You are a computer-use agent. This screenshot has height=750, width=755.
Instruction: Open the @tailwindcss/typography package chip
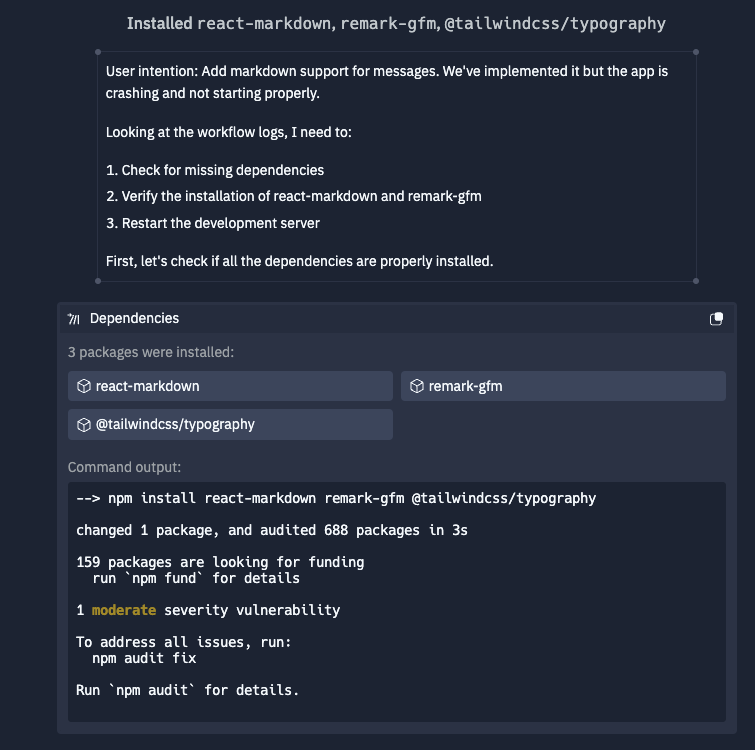pyautogui.click(x=230, y=425)
